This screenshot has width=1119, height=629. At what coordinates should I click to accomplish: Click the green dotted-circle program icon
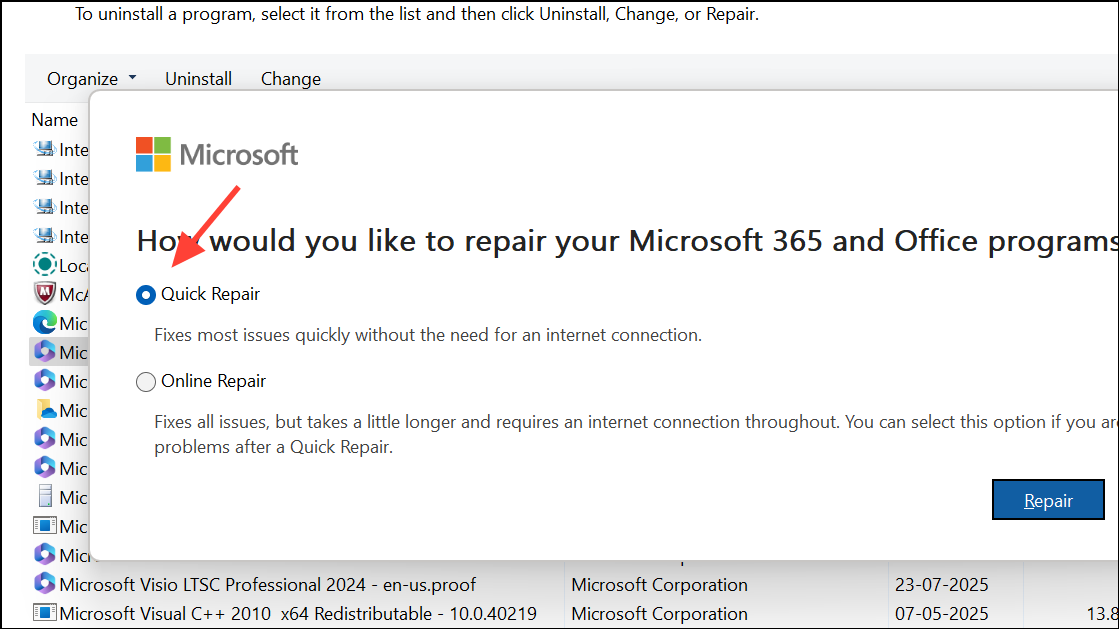(44, 265)
